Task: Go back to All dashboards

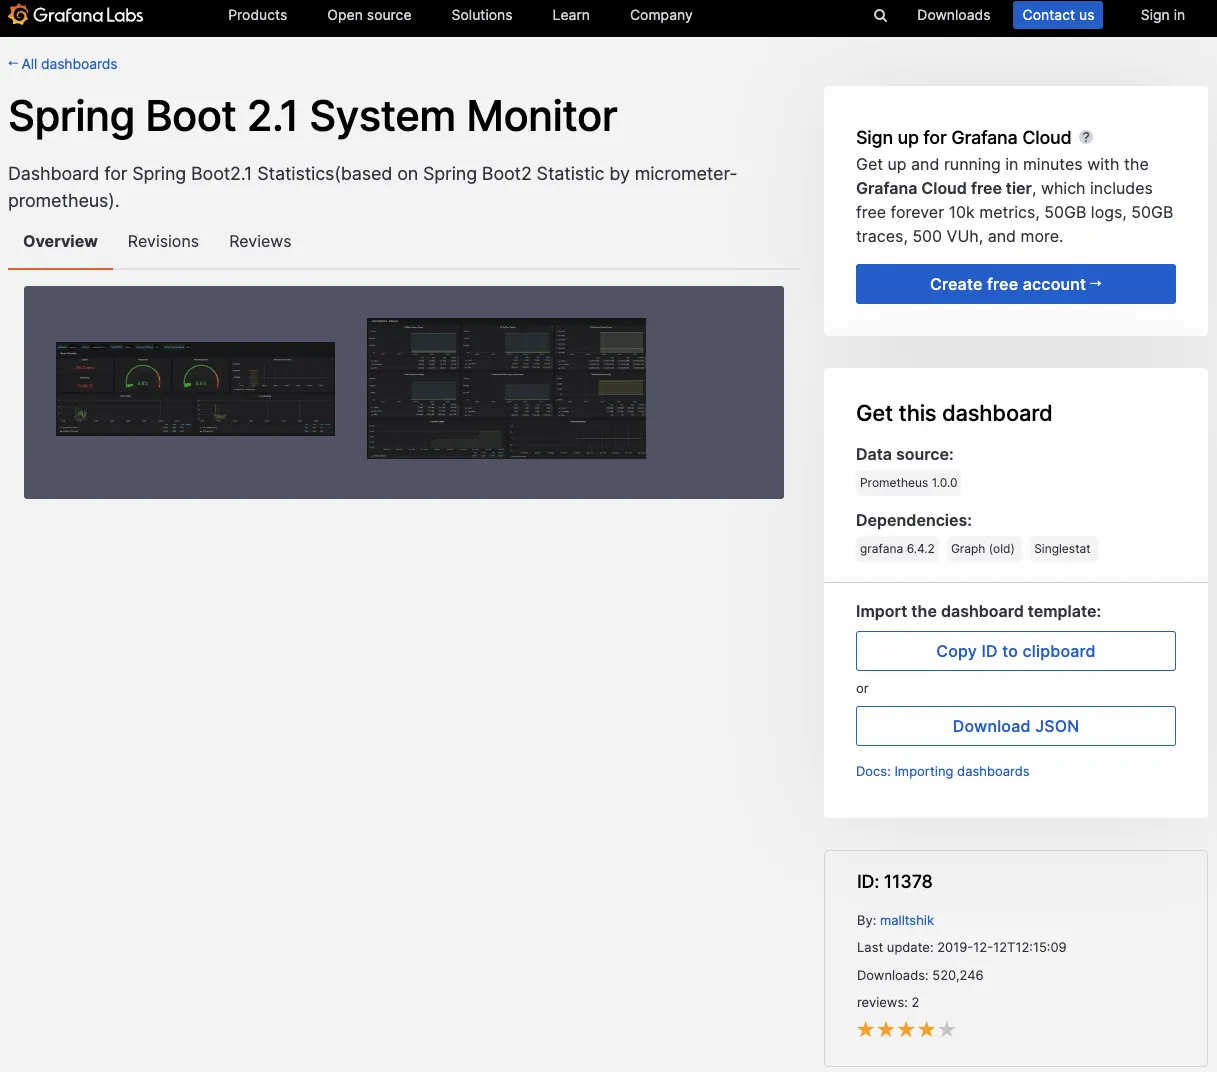Action: coord(63,64)
